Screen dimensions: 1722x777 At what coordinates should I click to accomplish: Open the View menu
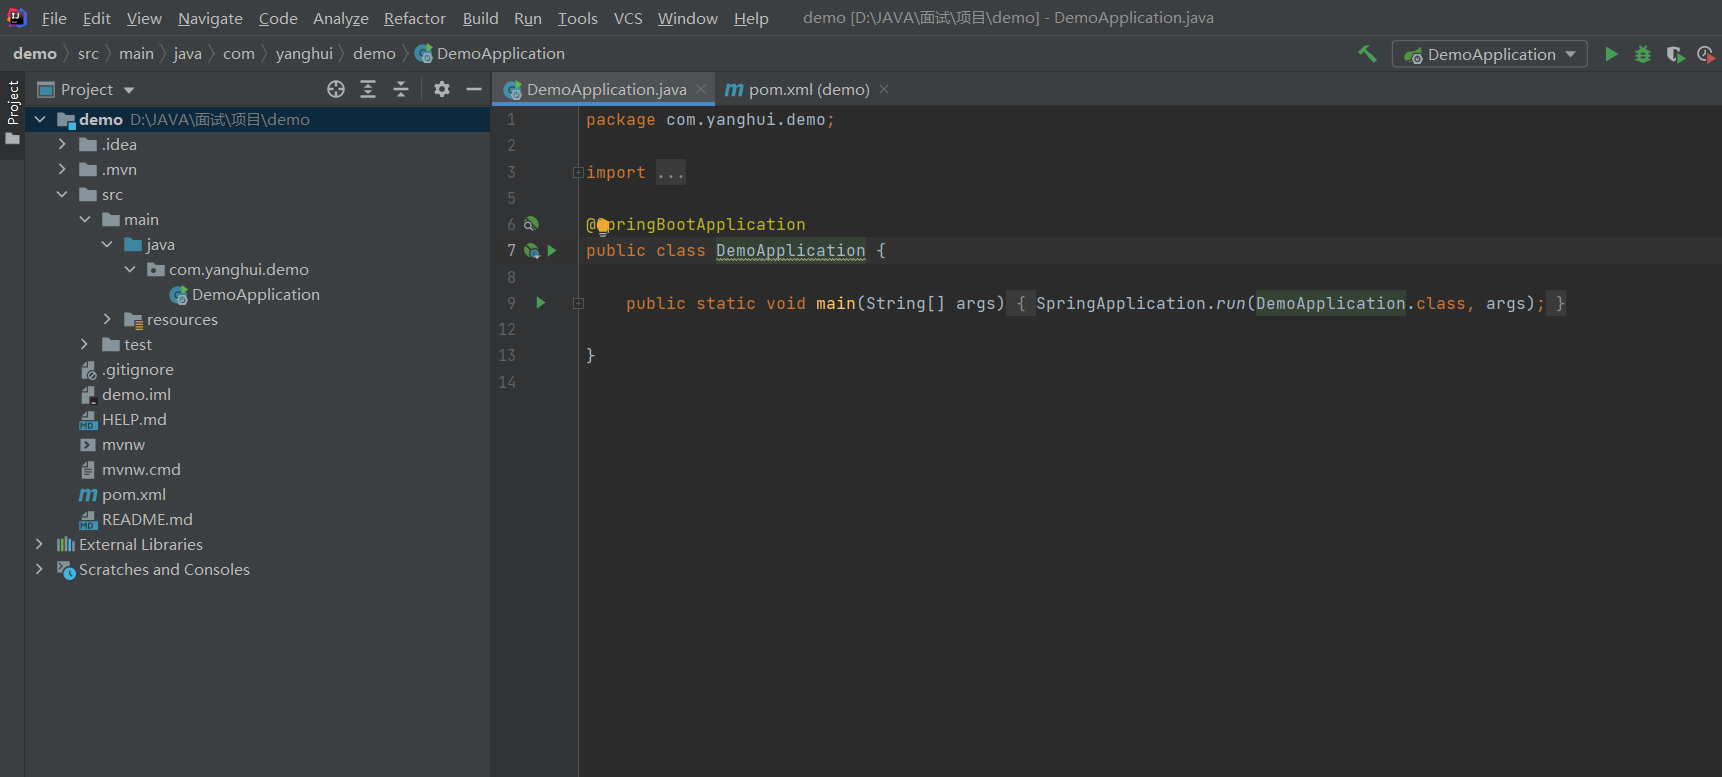tap(144, 18)
